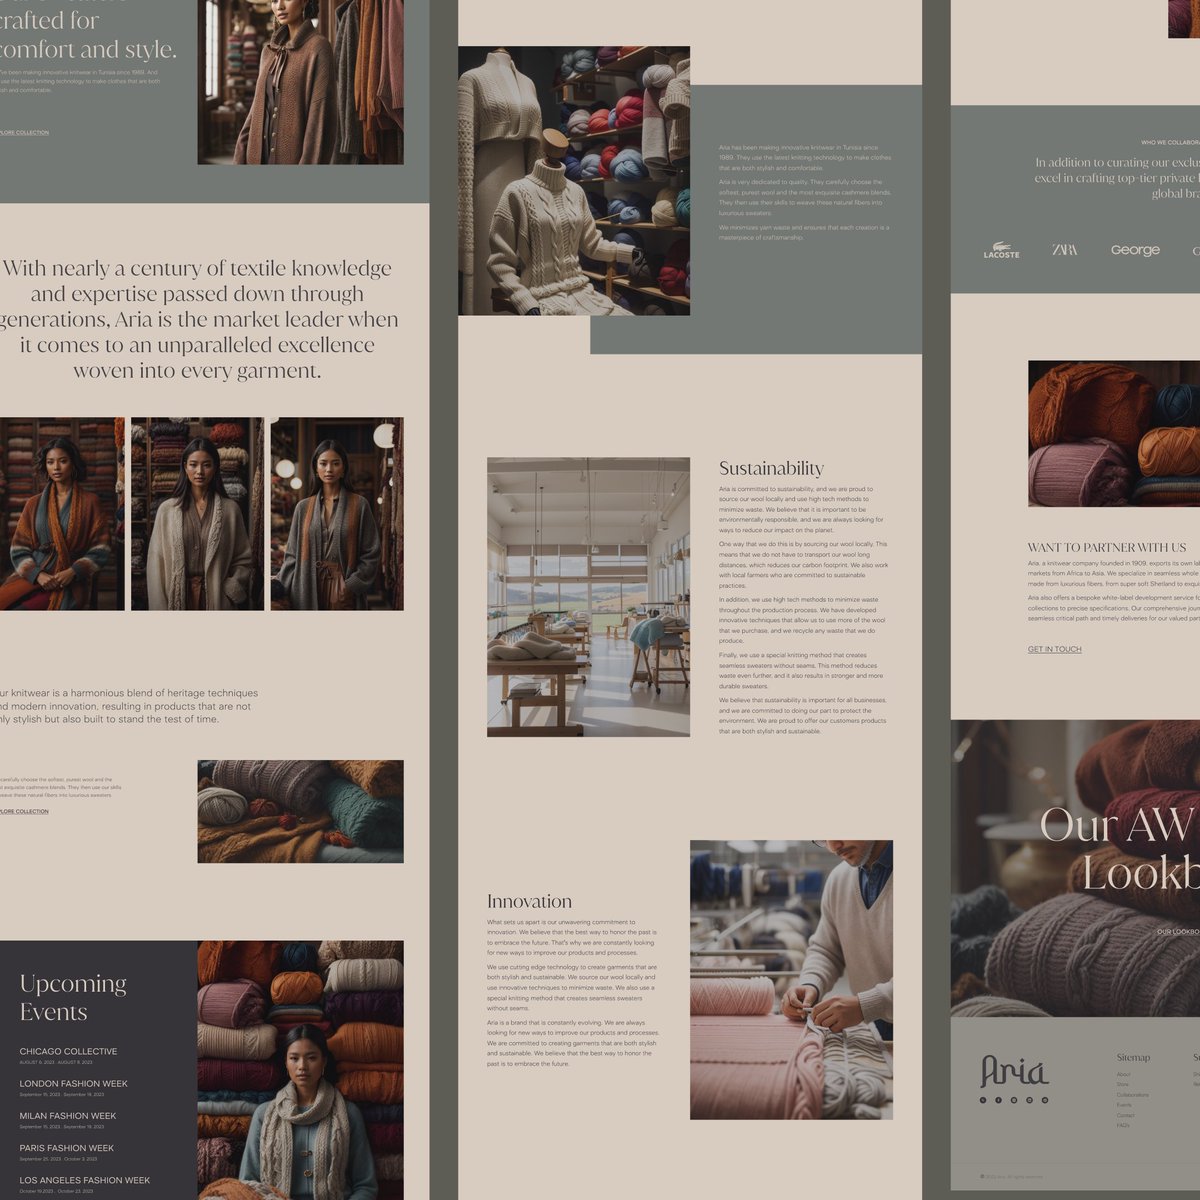The height and width of the screenshot is (1200, 1200).
Task: Open photo of woman in orange striped shawl
Action: (62, 514)
